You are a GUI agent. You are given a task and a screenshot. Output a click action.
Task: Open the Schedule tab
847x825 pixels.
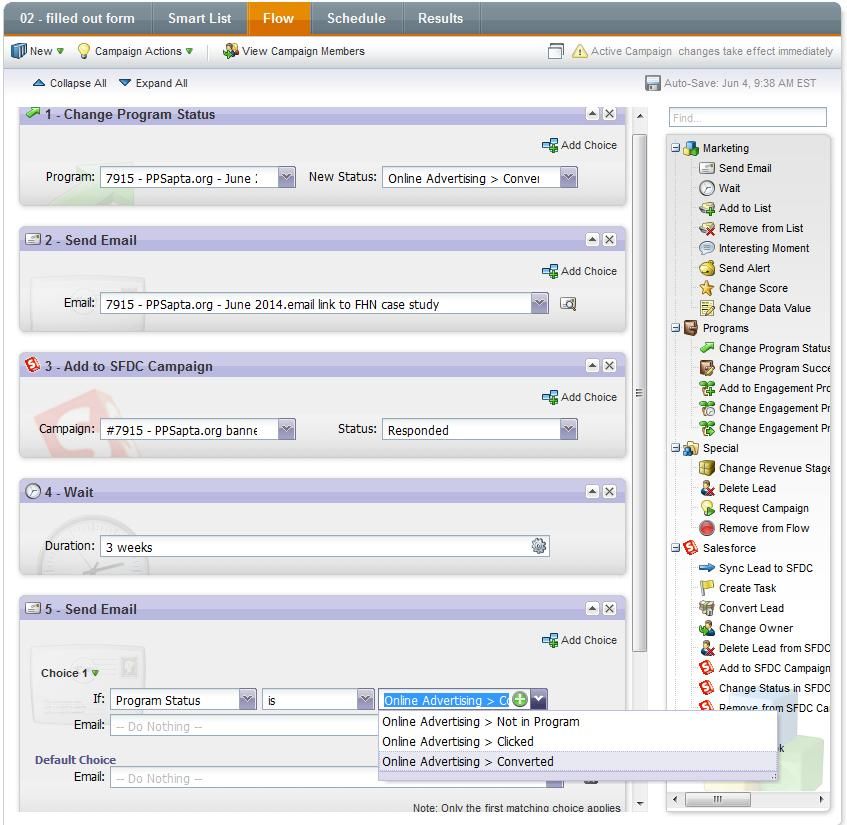355,18
